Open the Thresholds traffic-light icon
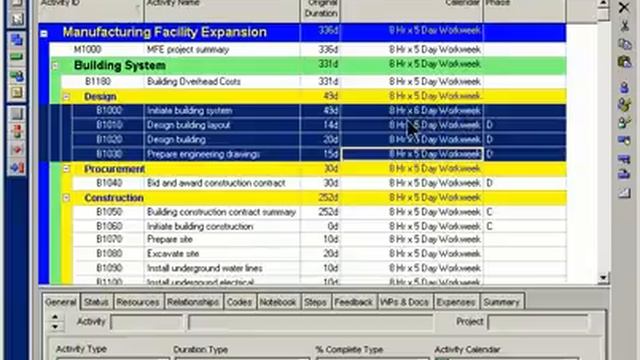The image size is (640, 360). [17, 132]
